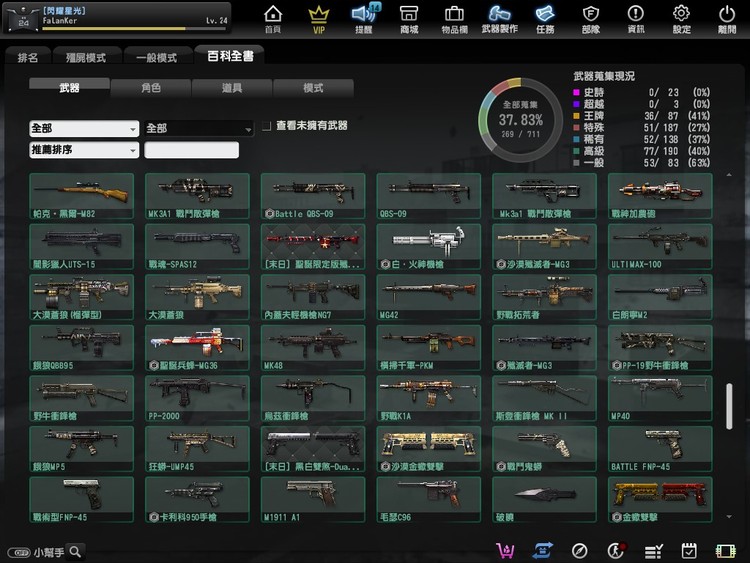Select the 角色 sub-tab
The image size is (750, 563).
point(151,88)
